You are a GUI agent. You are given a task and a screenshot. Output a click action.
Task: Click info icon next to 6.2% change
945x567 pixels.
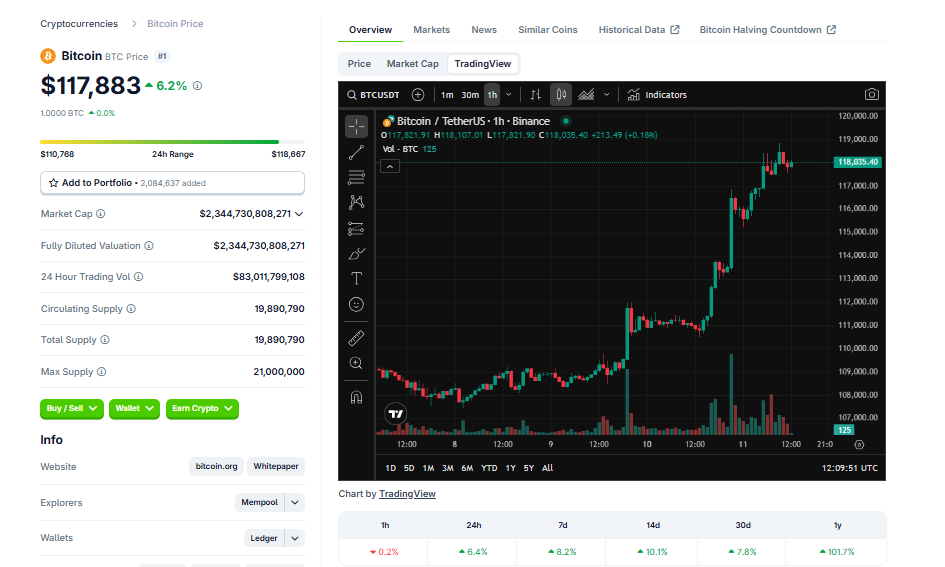tap(198, 86)
